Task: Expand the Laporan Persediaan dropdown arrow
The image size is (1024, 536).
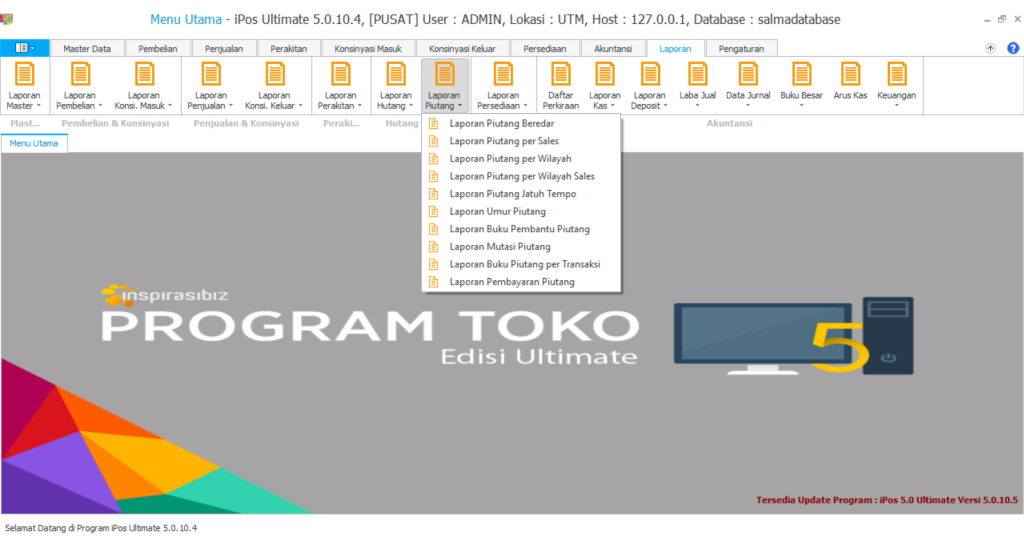Action: (525, 106)
